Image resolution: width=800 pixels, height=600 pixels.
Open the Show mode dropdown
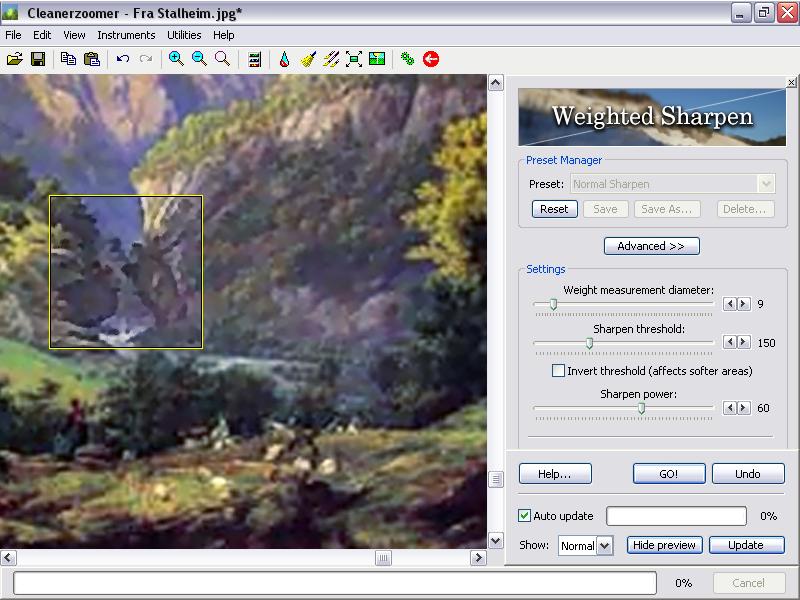(x=604, y=545)
